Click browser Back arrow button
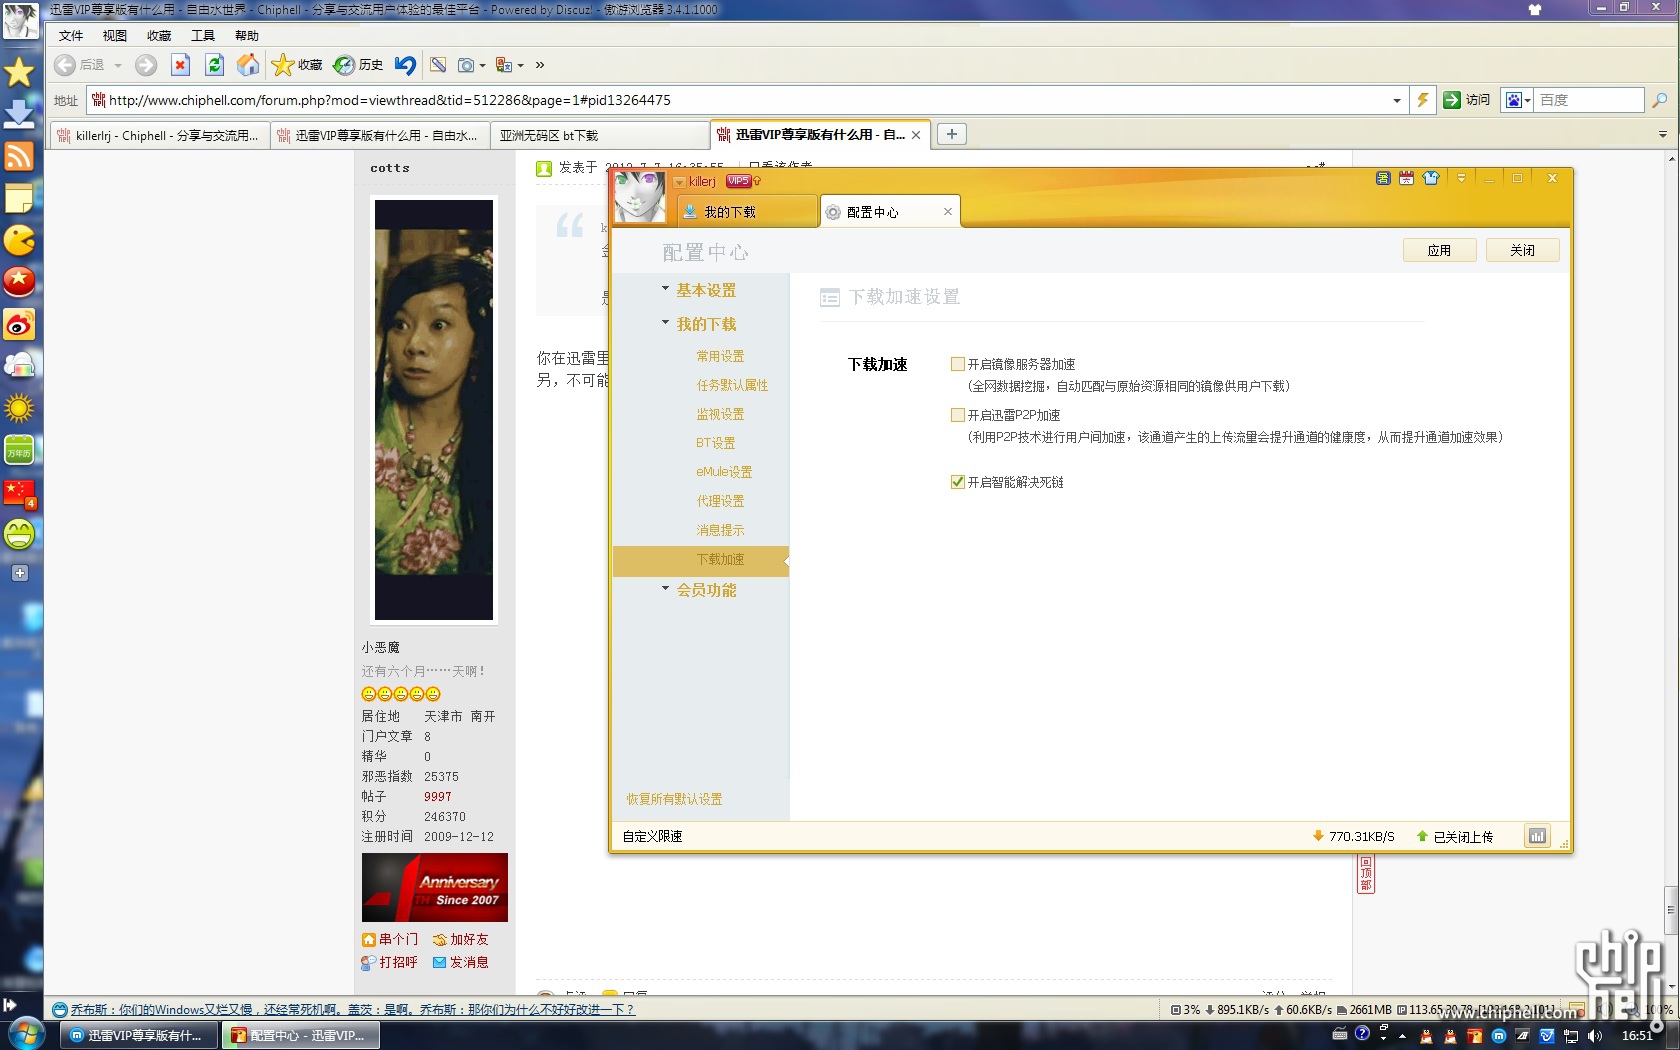This screenshot has height=1050, width=1680. click(65, 65)
